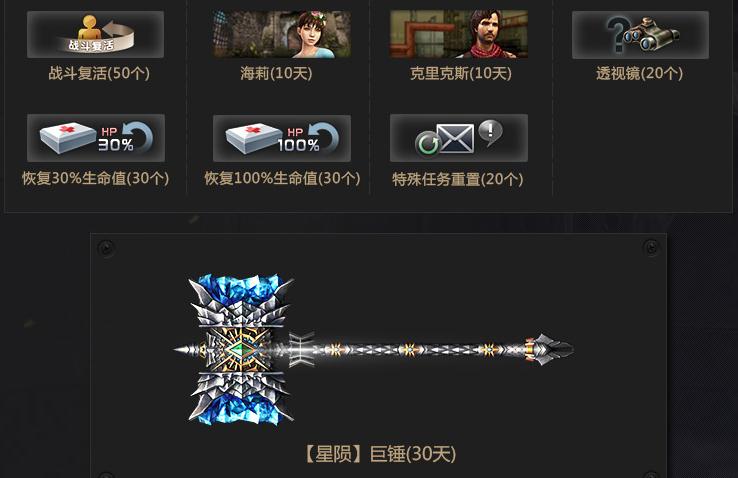
Task: Click the 【星陨】巨锤(30天) caption
Action: [x=380, y=454]
